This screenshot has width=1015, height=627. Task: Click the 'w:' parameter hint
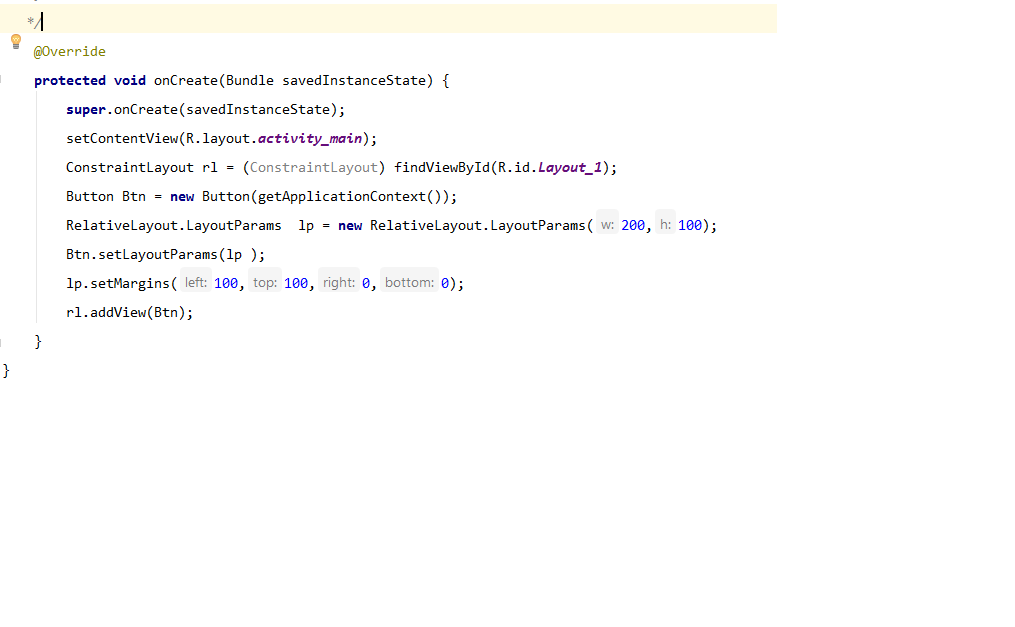[x=607, y=226]
